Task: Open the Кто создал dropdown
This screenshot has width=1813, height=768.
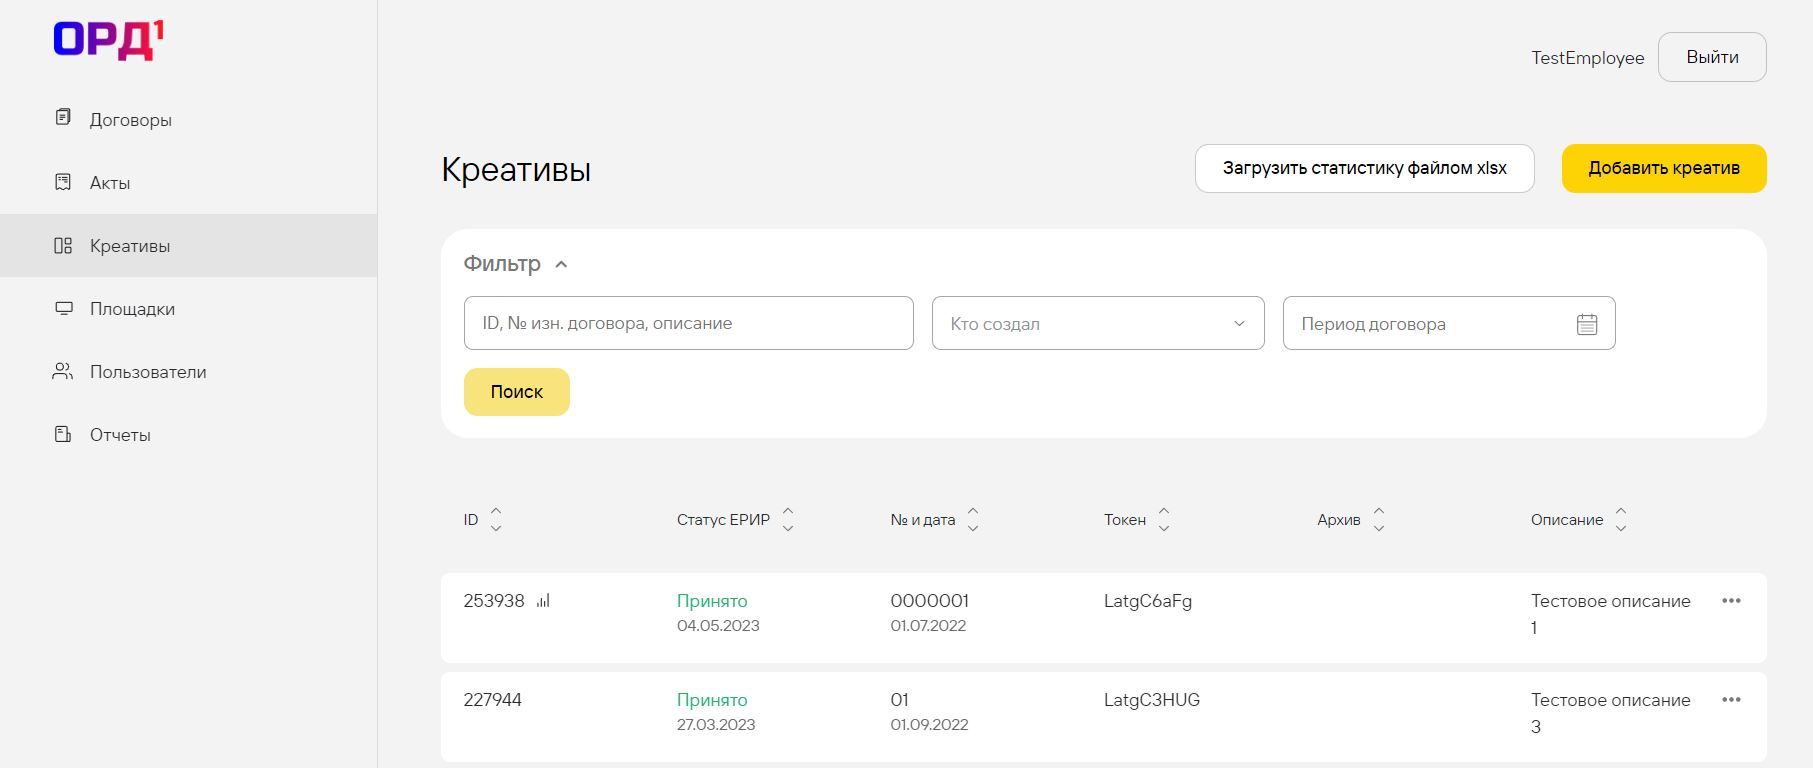Action: pos(1098,323)
